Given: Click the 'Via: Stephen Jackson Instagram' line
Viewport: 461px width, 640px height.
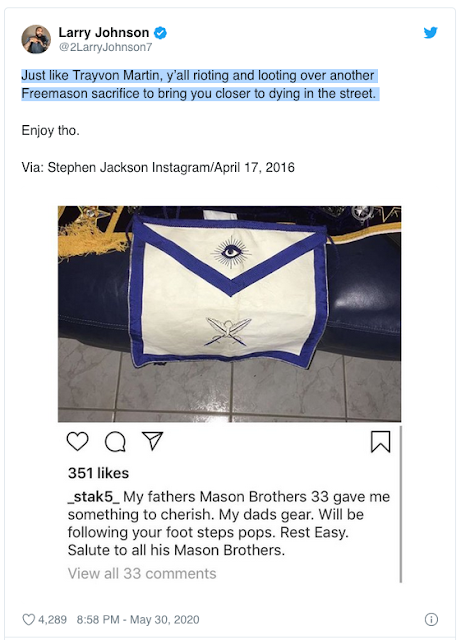Looking at the screenshot, I should click(158, 167).
